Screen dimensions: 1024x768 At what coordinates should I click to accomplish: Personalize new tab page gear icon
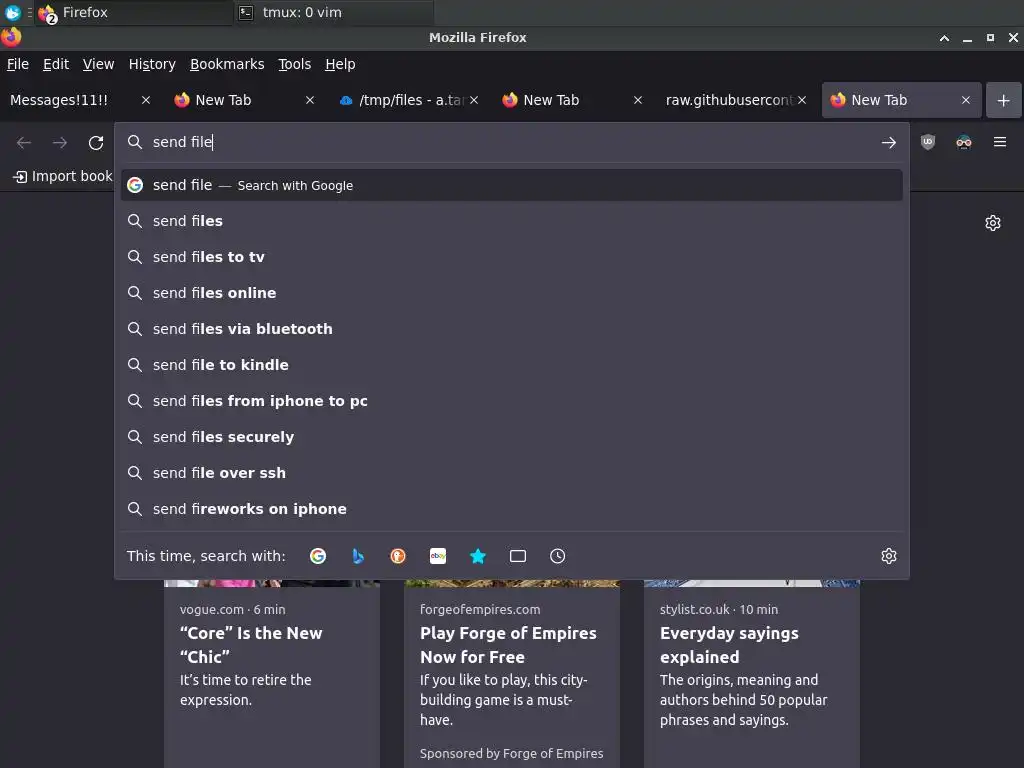pyautogui.click(x=992, y=223)
